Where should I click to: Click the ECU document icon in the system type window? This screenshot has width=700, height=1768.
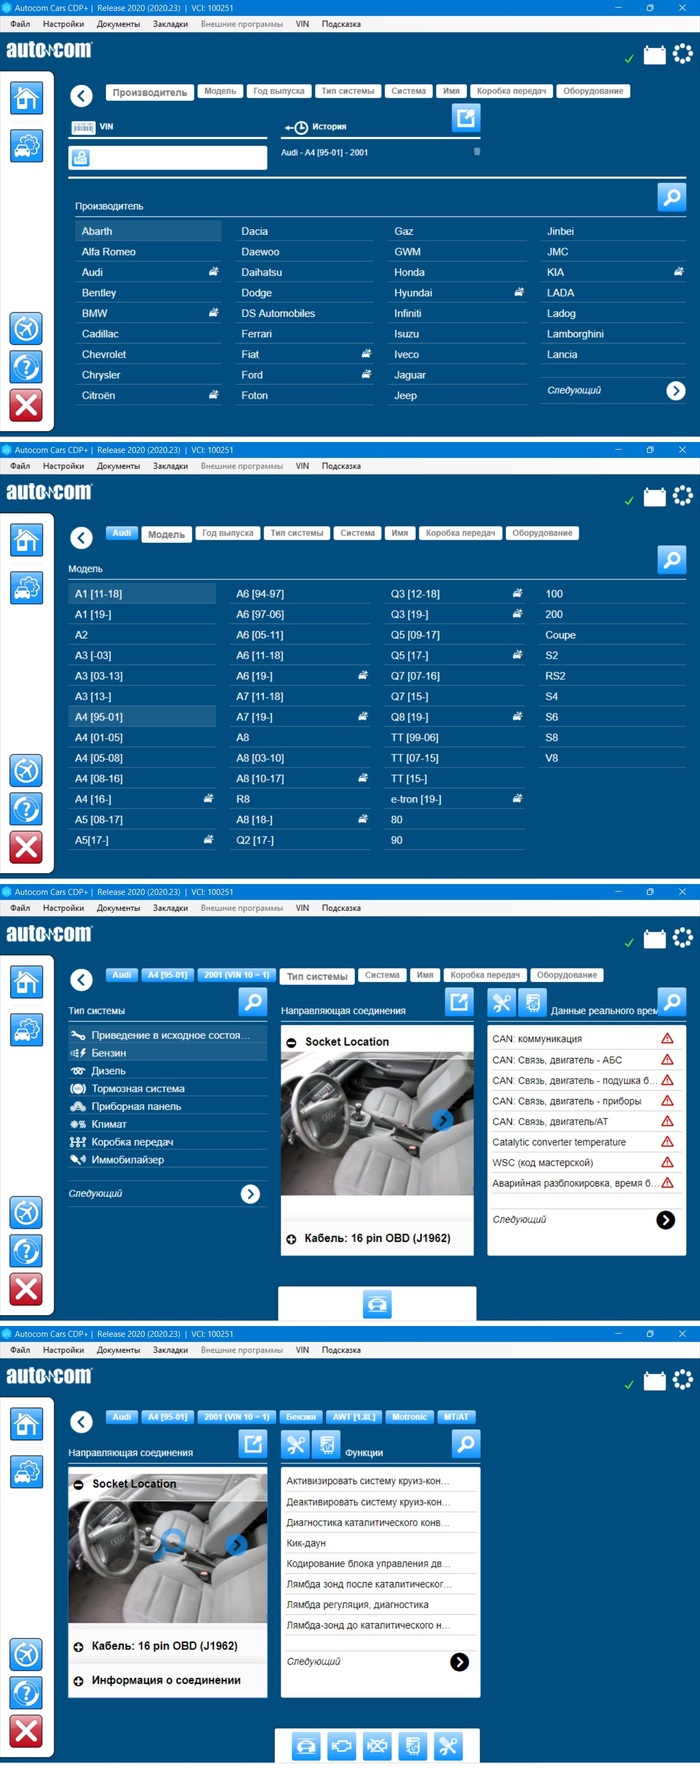point(533,1001)
